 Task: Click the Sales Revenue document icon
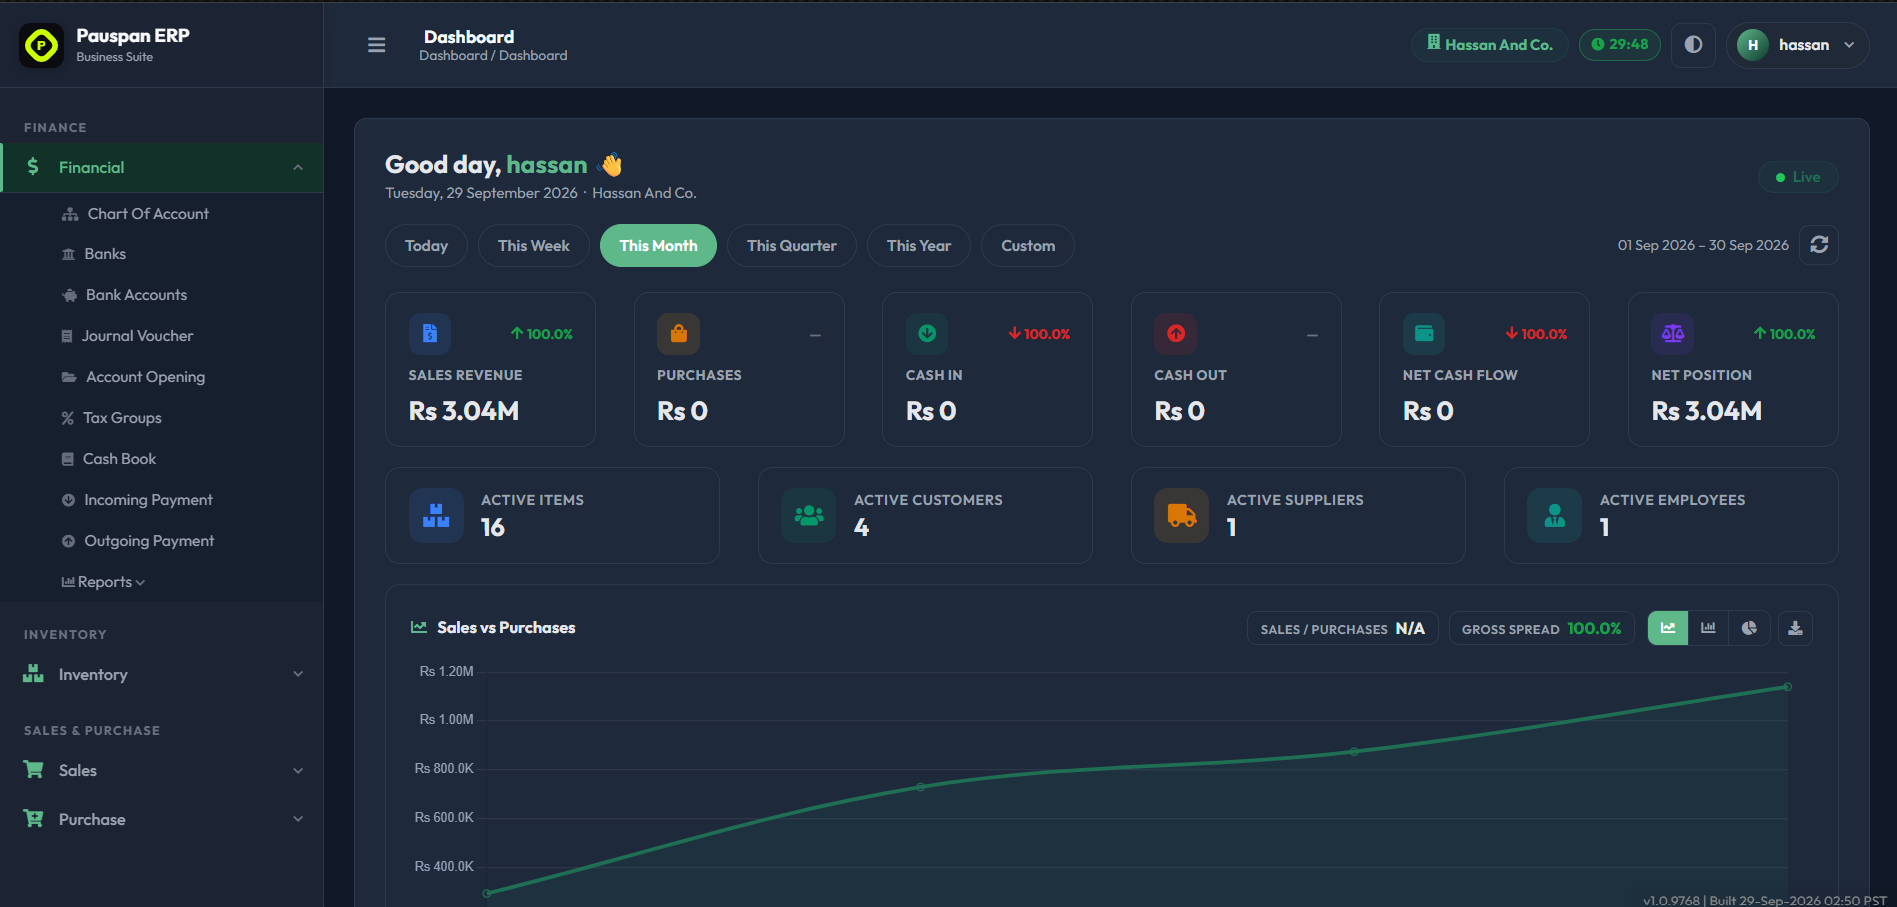click(x=430, y=334)
